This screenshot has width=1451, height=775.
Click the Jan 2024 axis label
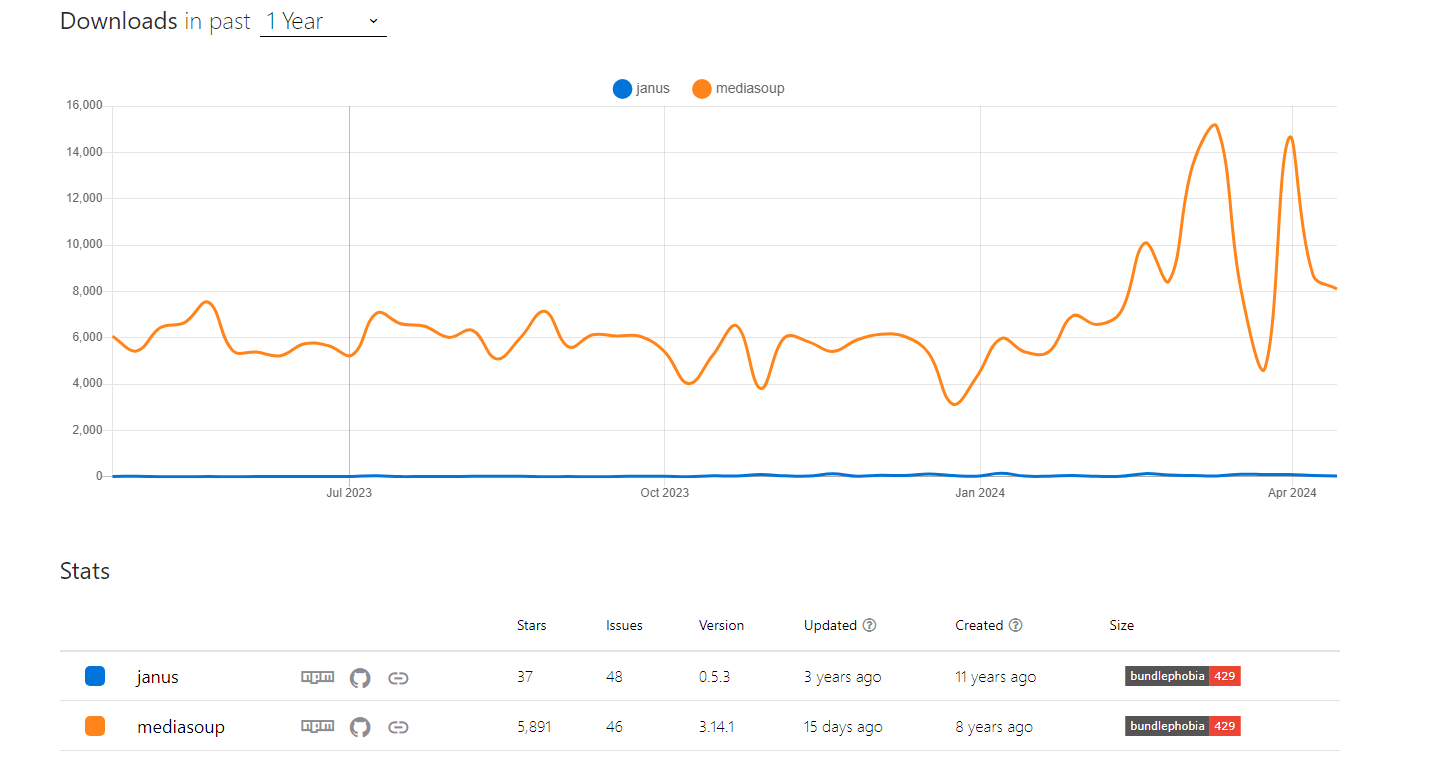click(x=980, y=493)
